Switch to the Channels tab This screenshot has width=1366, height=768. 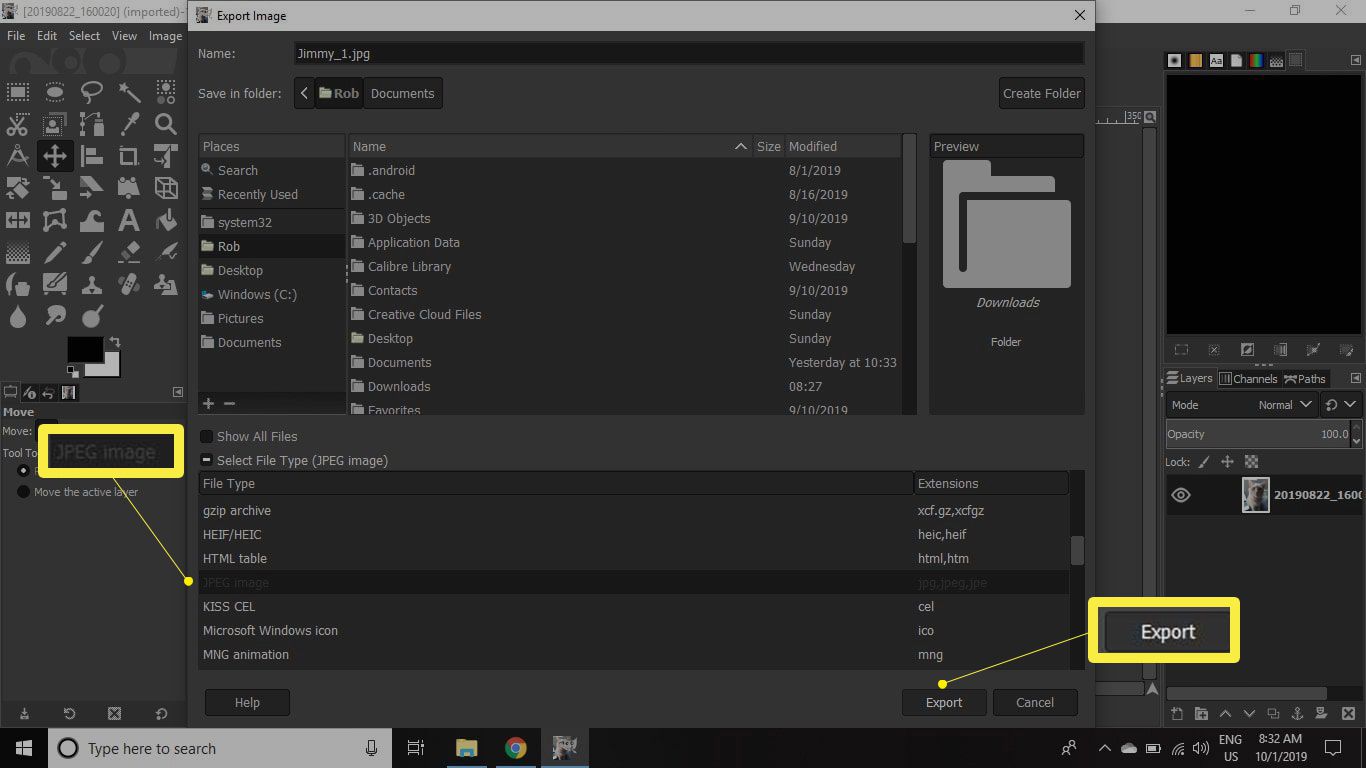(1248, 378)
